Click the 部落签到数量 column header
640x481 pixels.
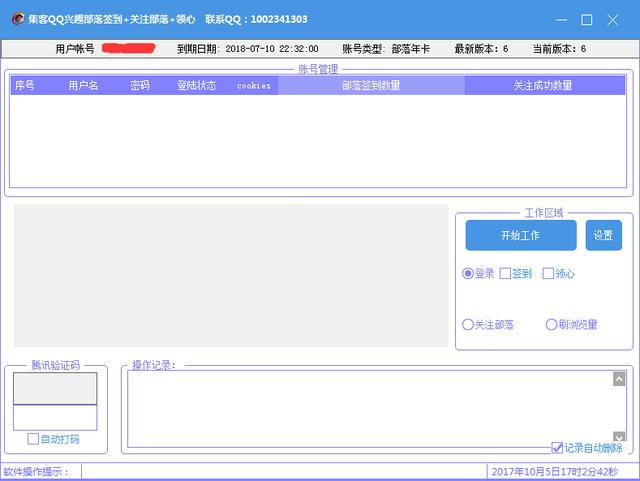pyautogui.click(x=371, y=86)
